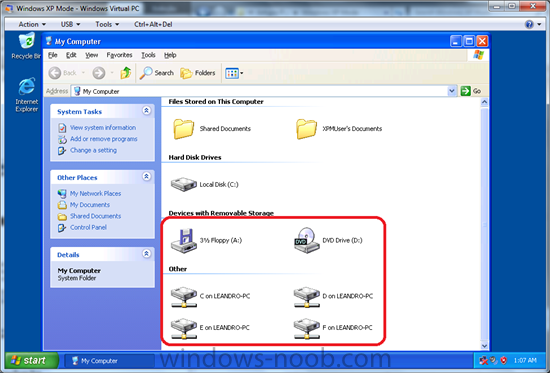Select the 3½ Floppy (A:) drive icon
The image size is (550, 373).
(x=184, y=240)
